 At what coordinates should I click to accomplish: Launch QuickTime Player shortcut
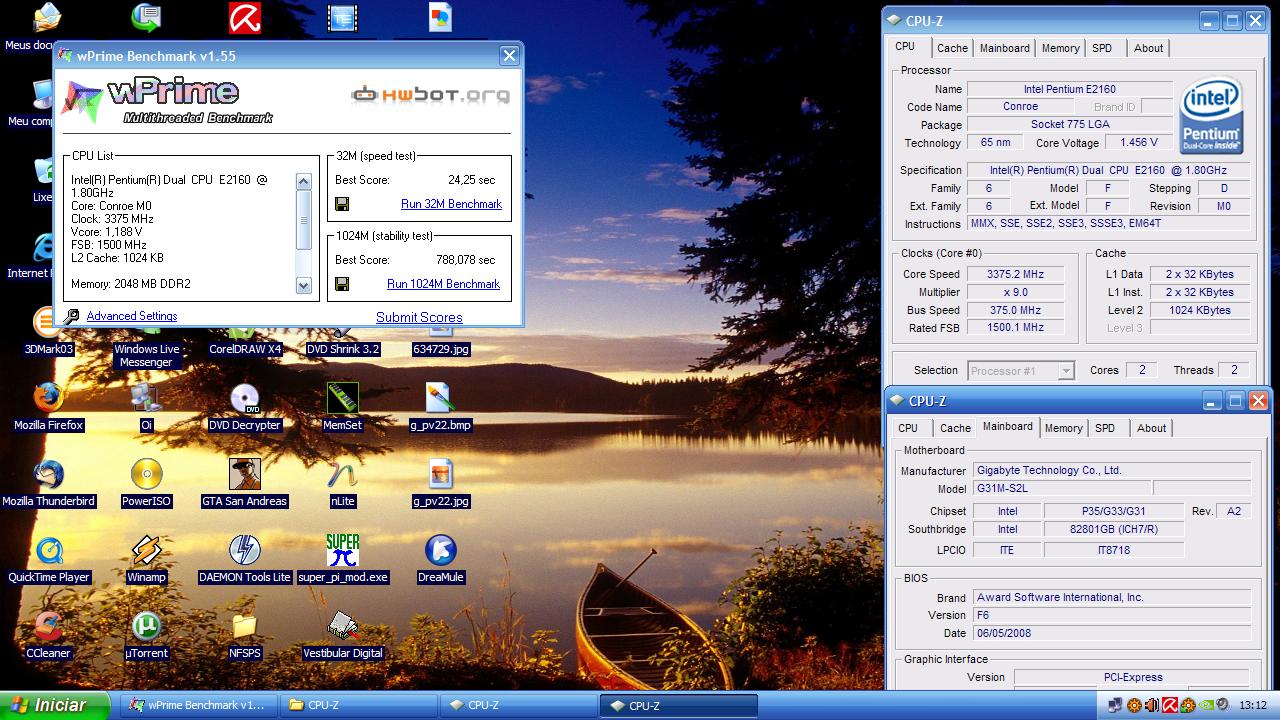[x=48, y=559]
